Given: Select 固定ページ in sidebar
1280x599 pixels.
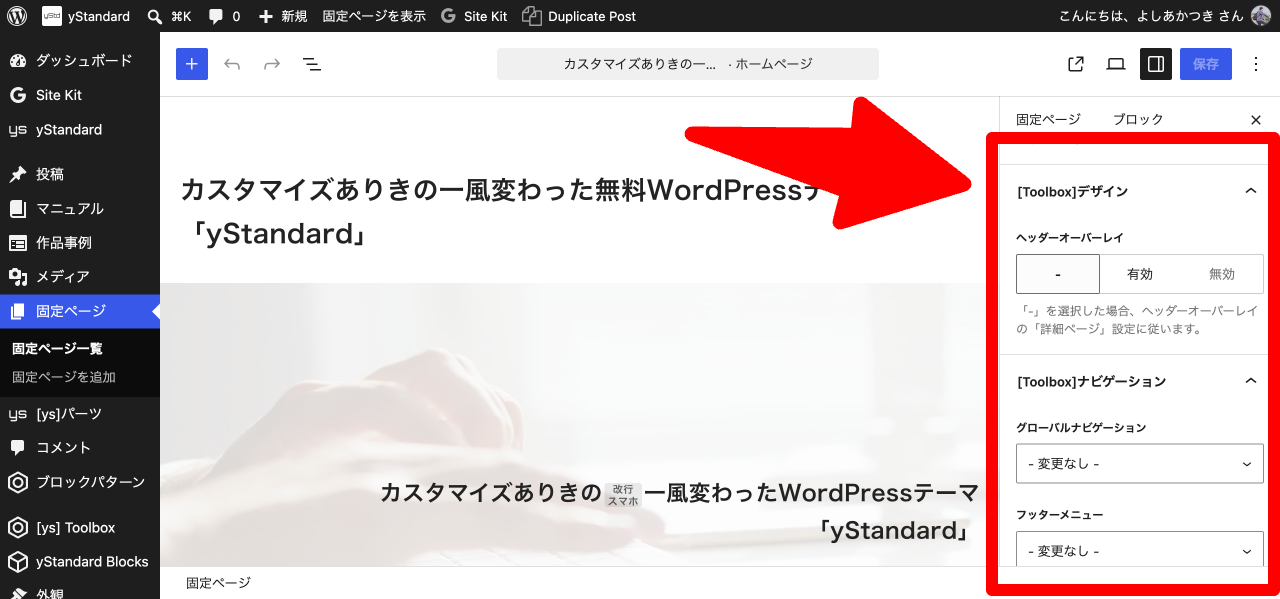Looking at the screenshot, I should pos(80,311).
